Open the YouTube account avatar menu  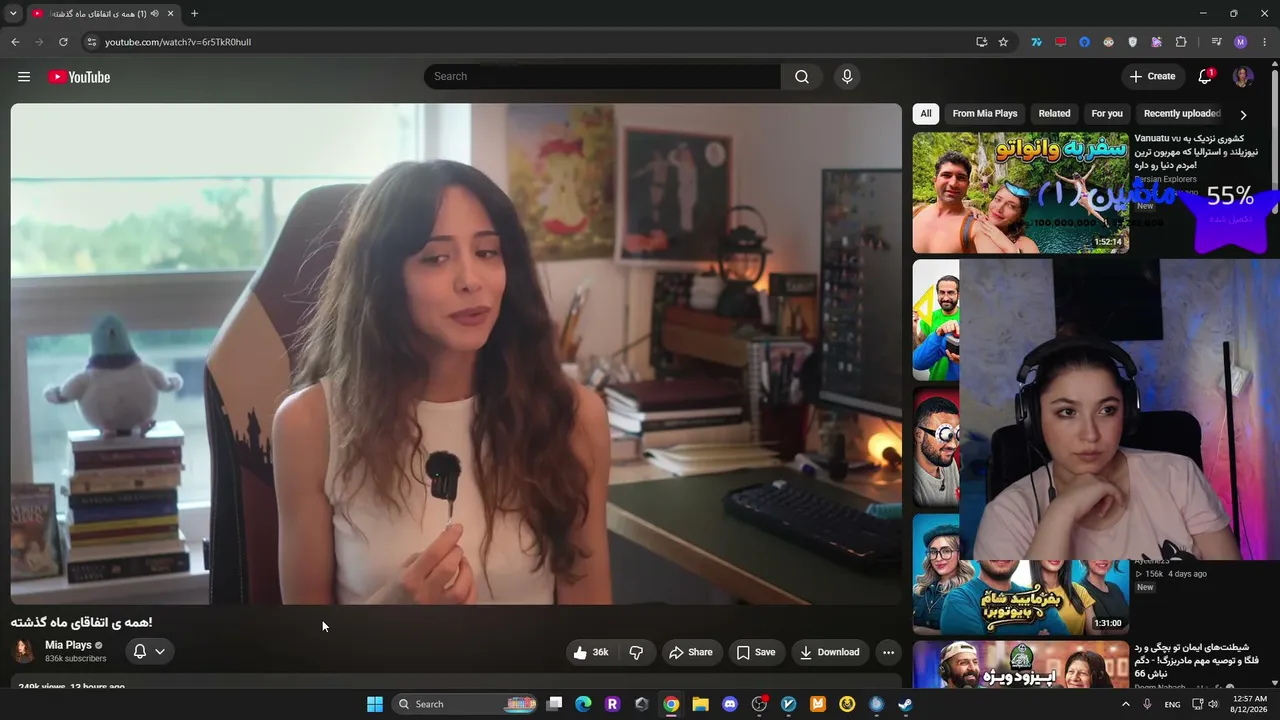(x=1243, y=77)
